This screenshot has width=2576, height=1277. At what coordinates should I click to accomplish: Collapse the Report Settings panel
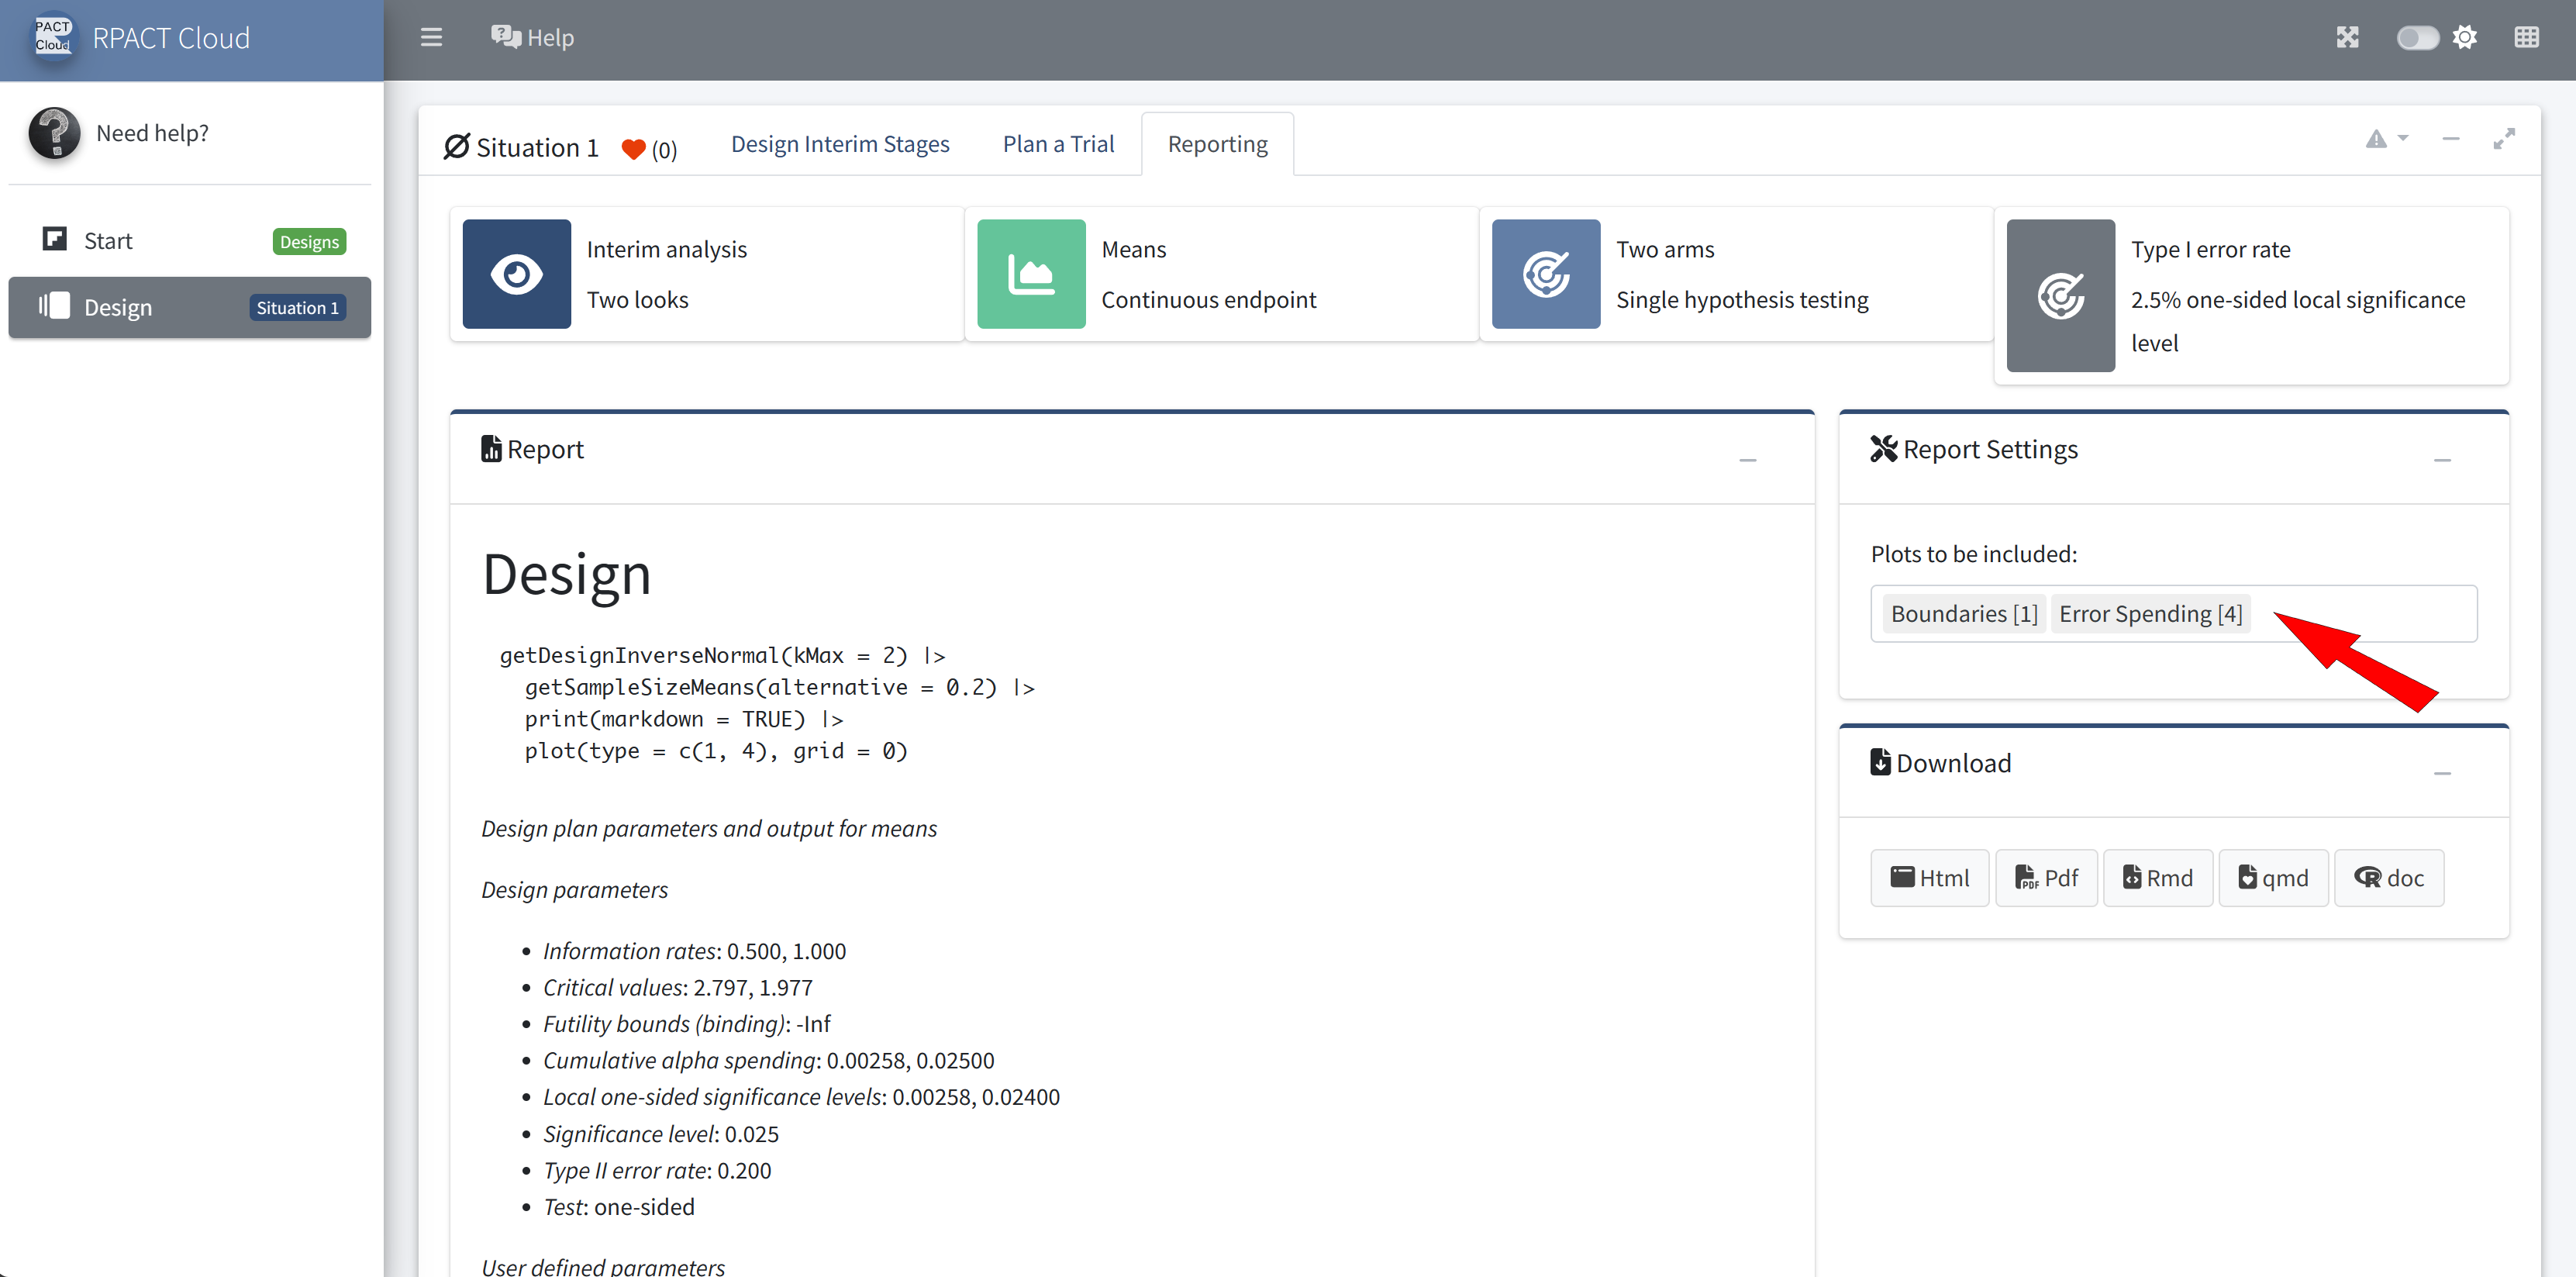click(2442, 460)
